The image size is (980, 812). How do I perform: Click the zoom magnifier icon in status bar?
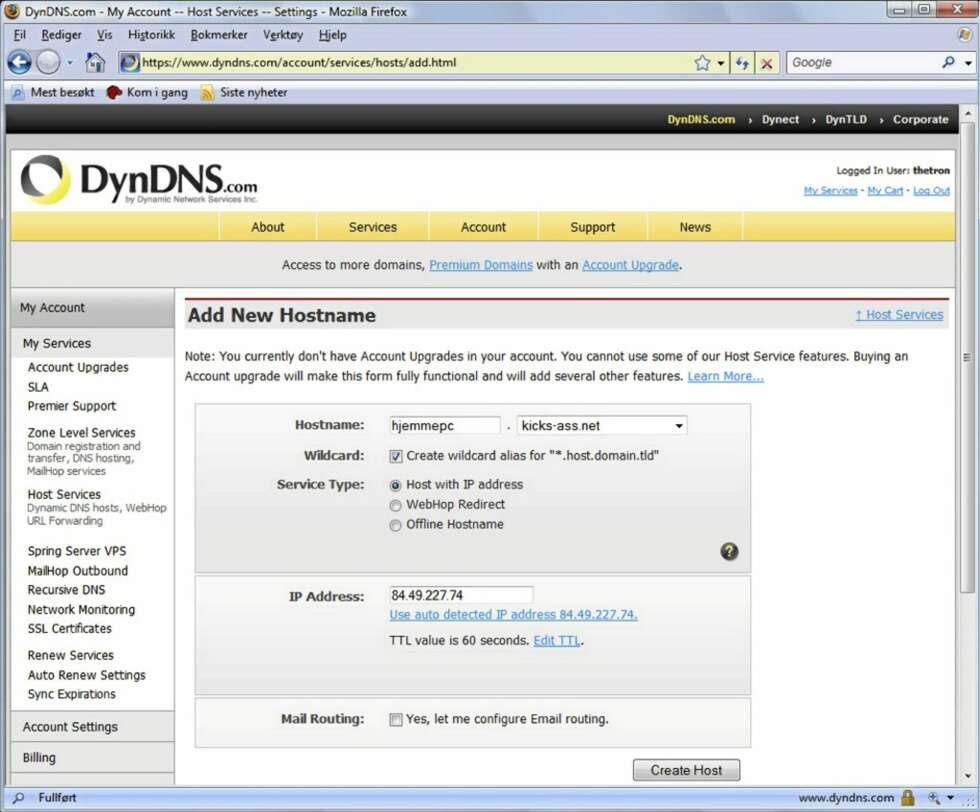click(x=934, y=798)
